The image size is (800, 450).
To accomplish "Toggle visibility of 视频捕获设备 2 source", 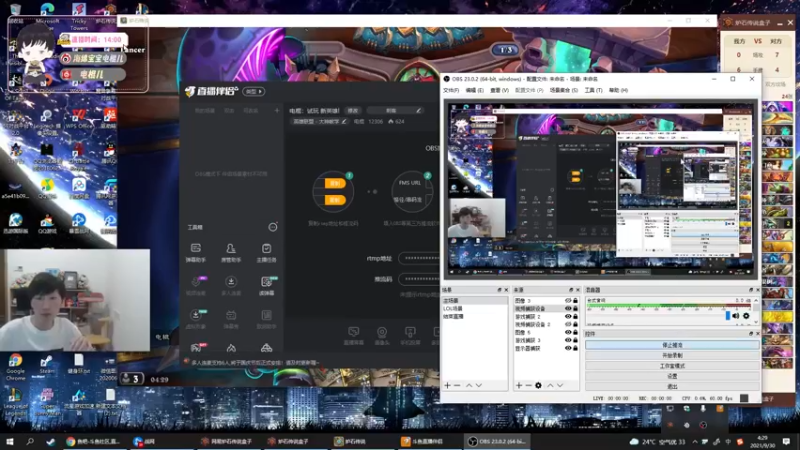I will click(568, 324).
